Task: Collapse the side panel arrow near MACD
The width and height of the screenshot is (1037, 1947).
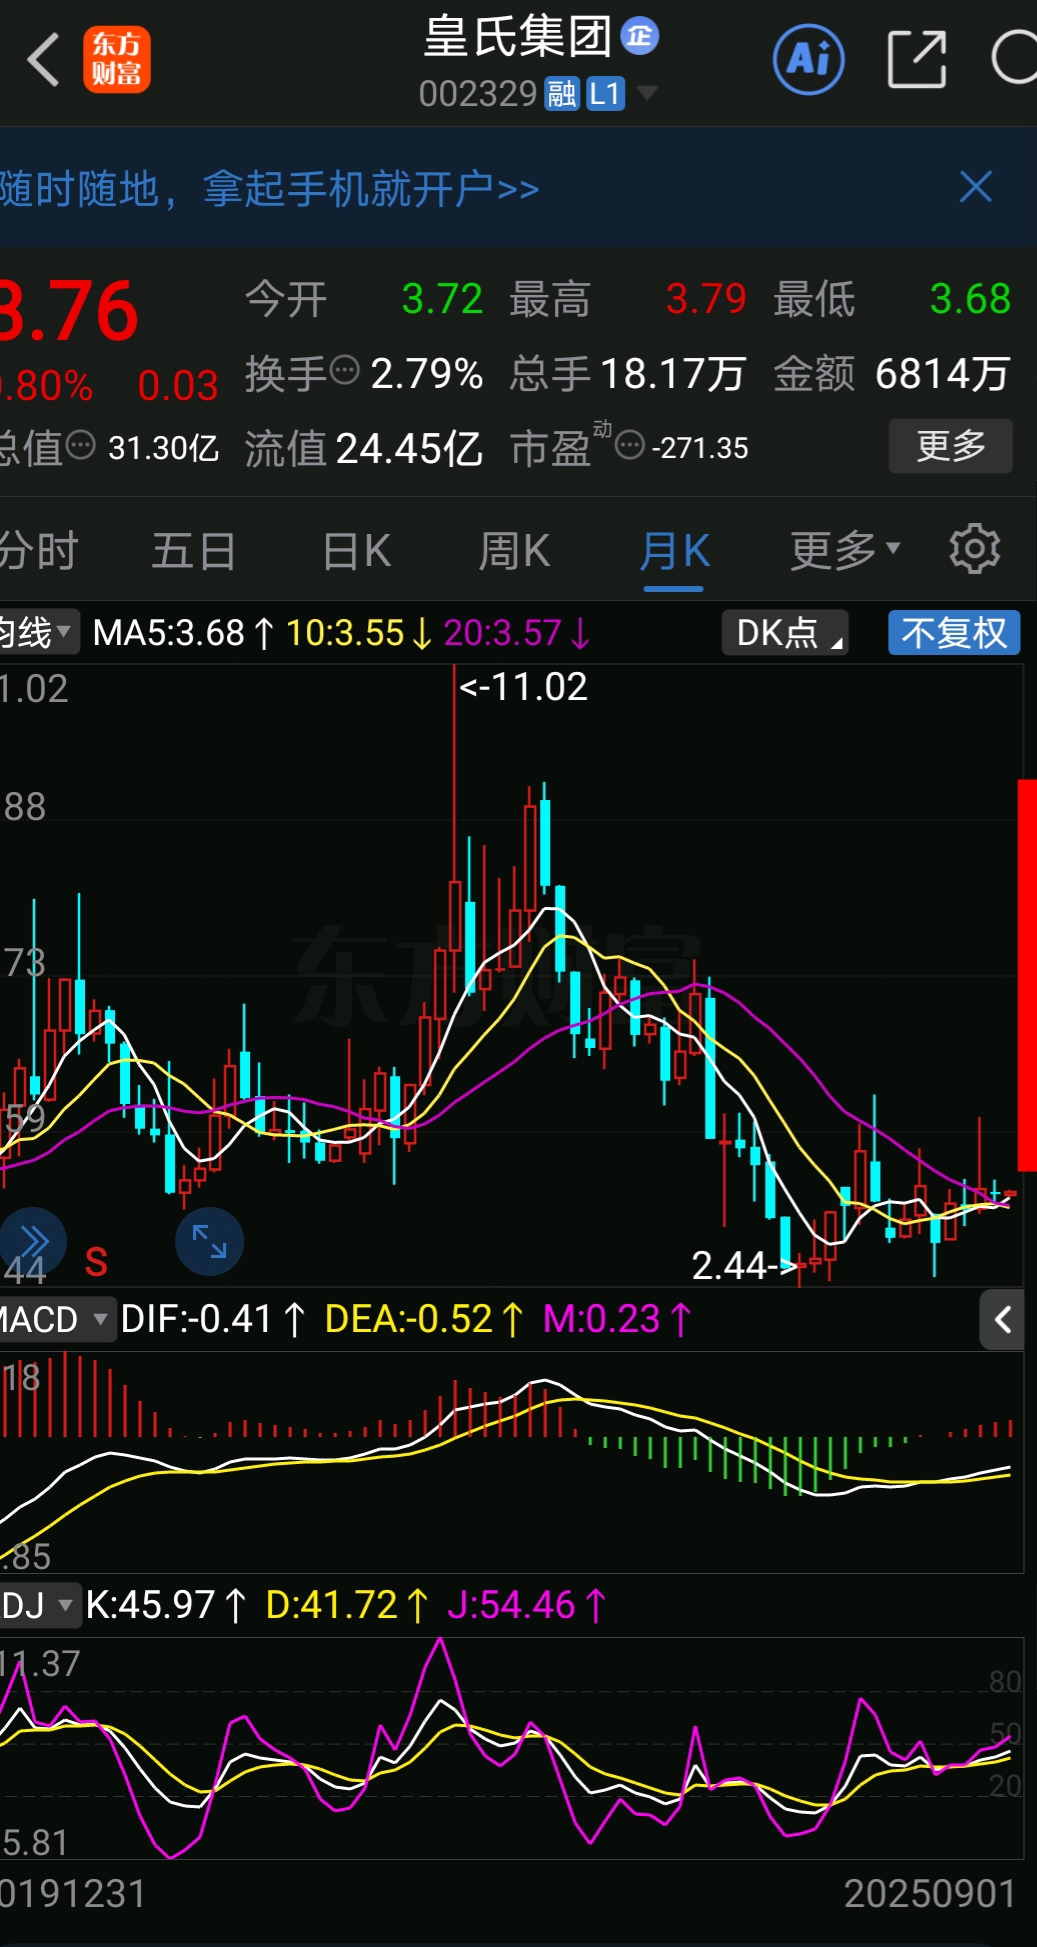Action: [1002, 1320]
